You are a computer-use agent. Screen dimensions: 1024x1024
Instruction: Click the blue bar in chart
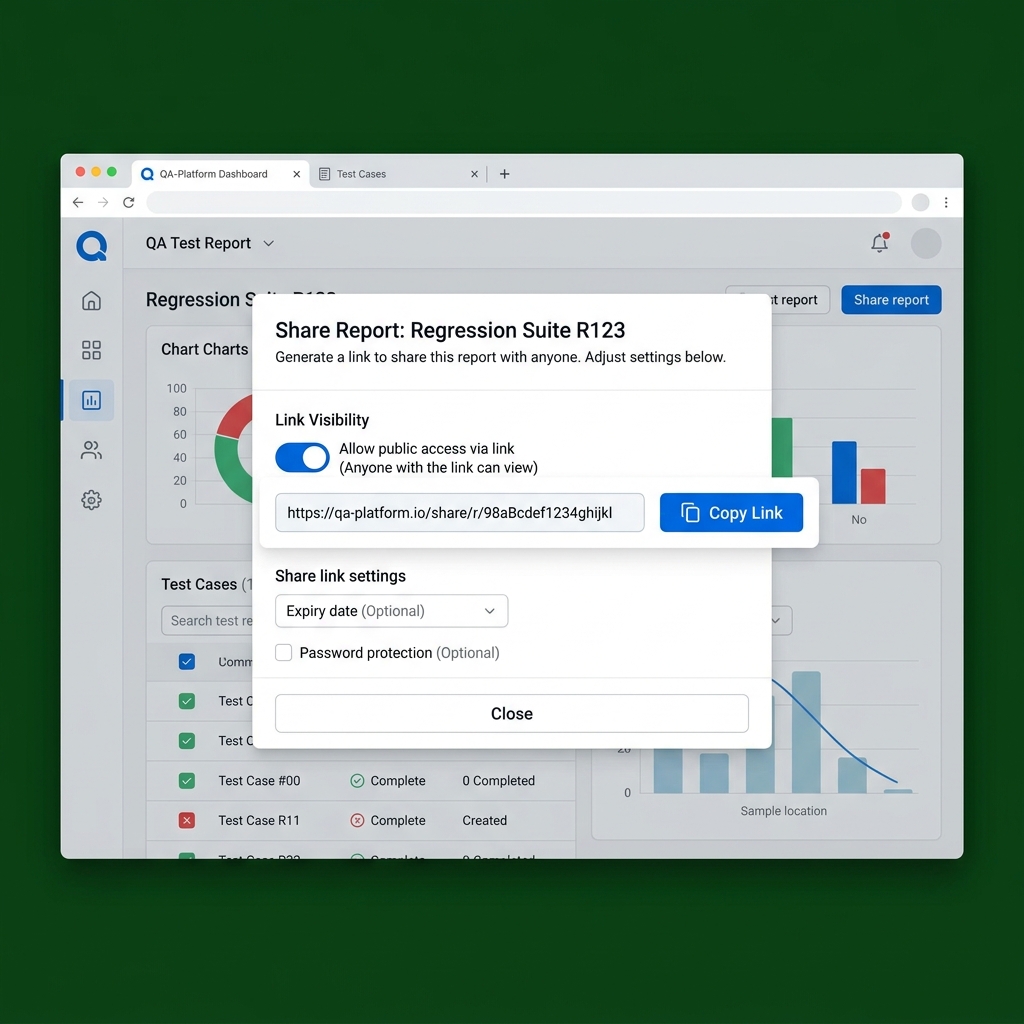point(844,472)
